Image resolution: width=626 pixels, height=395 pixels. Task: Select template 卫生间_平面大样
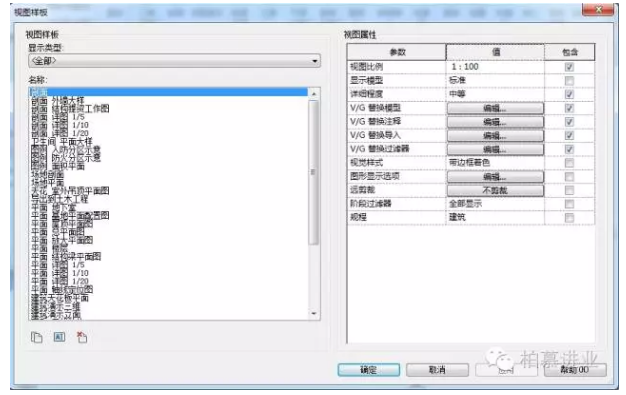[61, 141]
